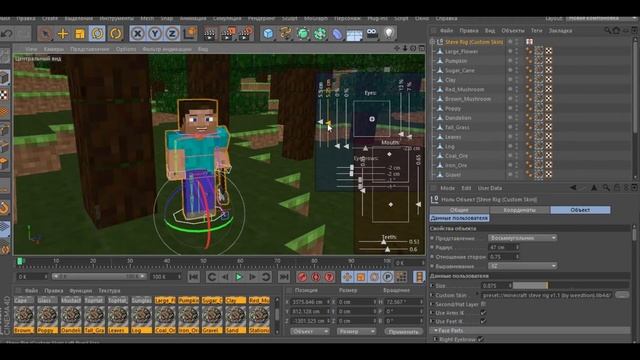This screenshot has width=640, height=360.
Task: Open the green generator objects icon
Action: click(x=303, y=33)
